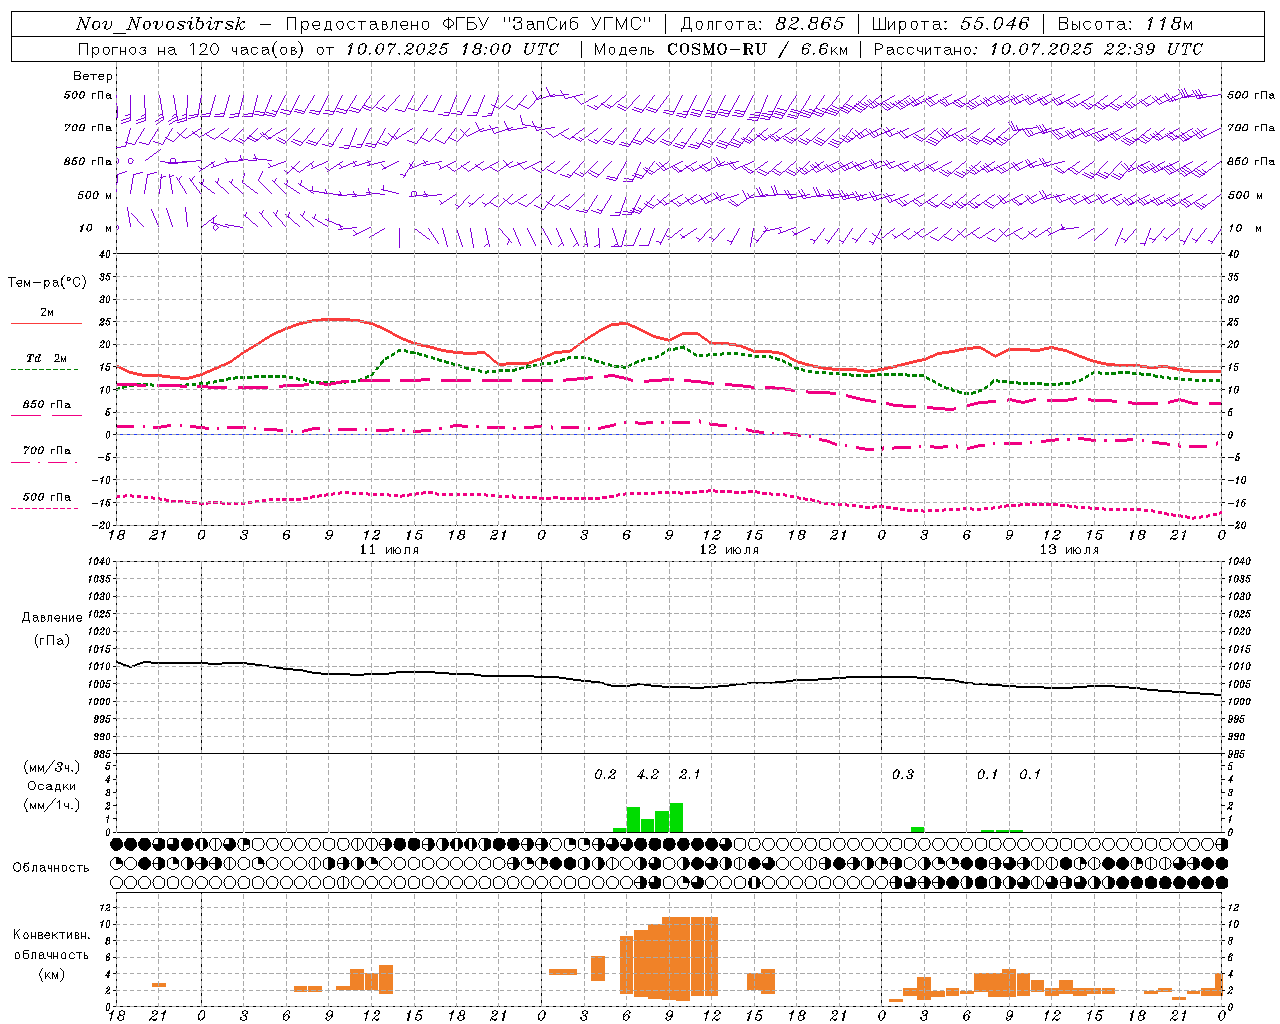
Task: Click the (мм/3ч.) precipitation unit label
Action: [x=52, y=767]
